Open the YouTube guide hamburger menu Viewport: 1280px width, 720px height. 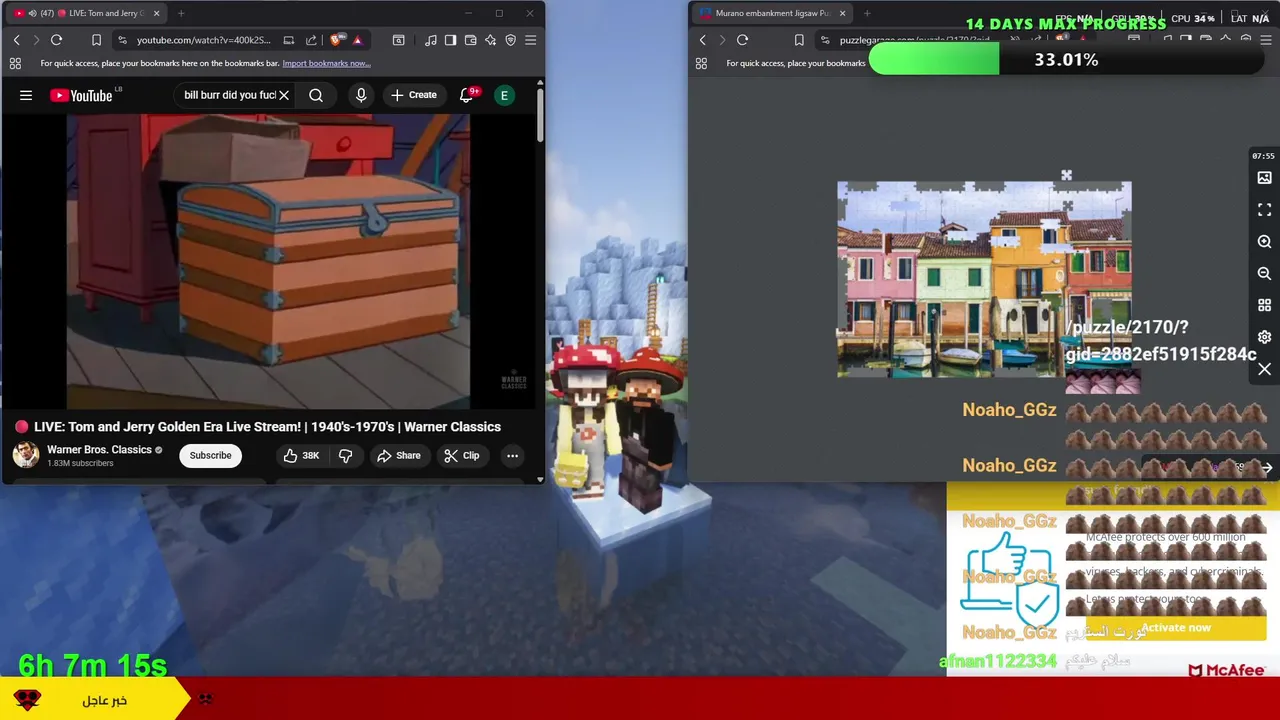26,95
